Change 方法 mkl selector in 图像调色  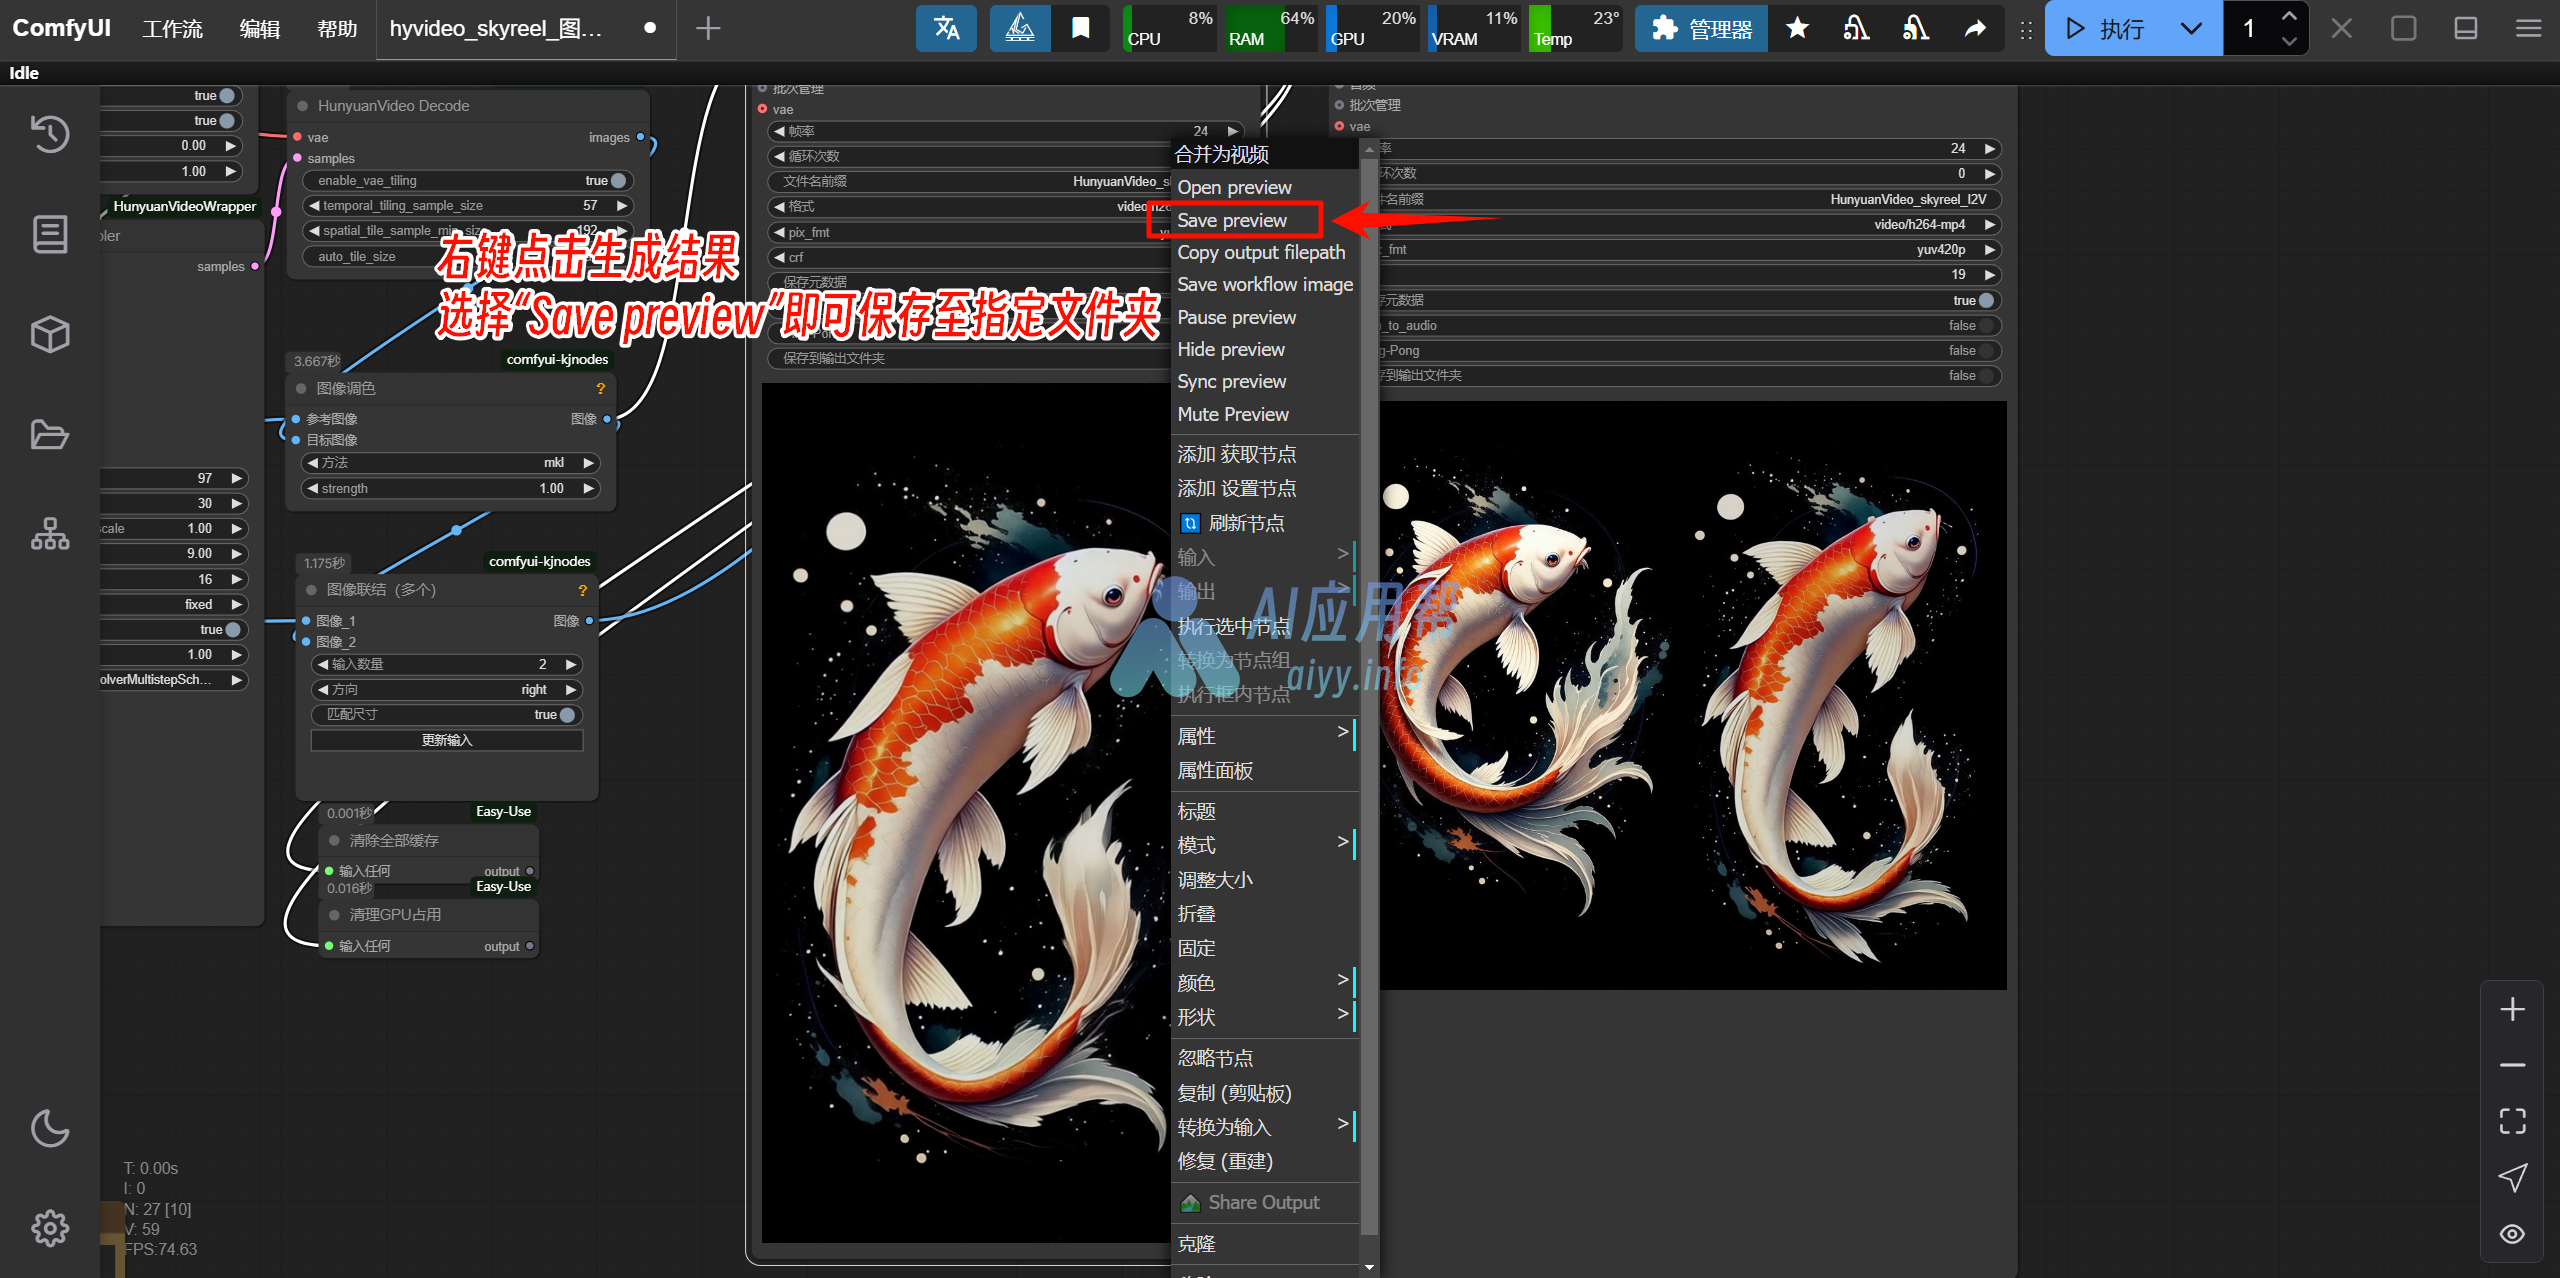pos(449,463)
